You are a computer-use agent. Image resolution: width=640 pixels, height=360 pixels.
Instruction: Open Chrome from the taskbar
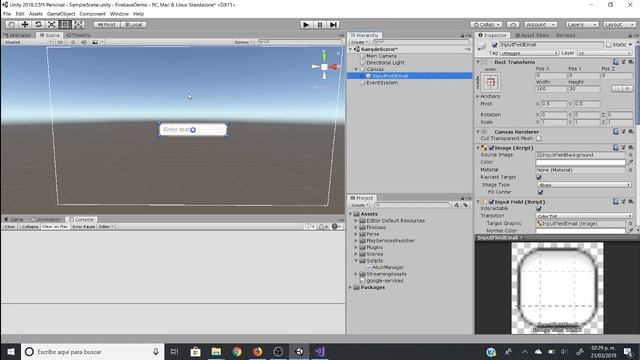click(x=237, y=351)
